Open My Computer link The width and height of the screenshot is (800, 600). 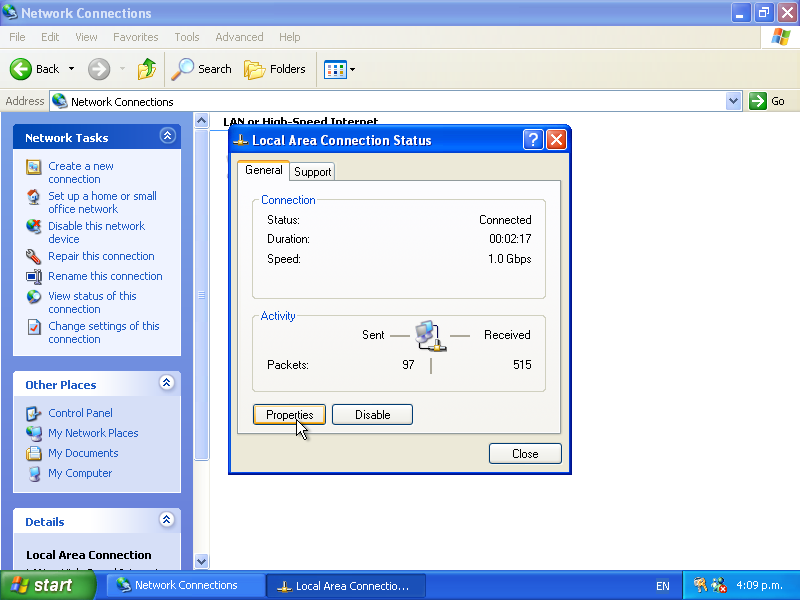(x=80, y=473)
